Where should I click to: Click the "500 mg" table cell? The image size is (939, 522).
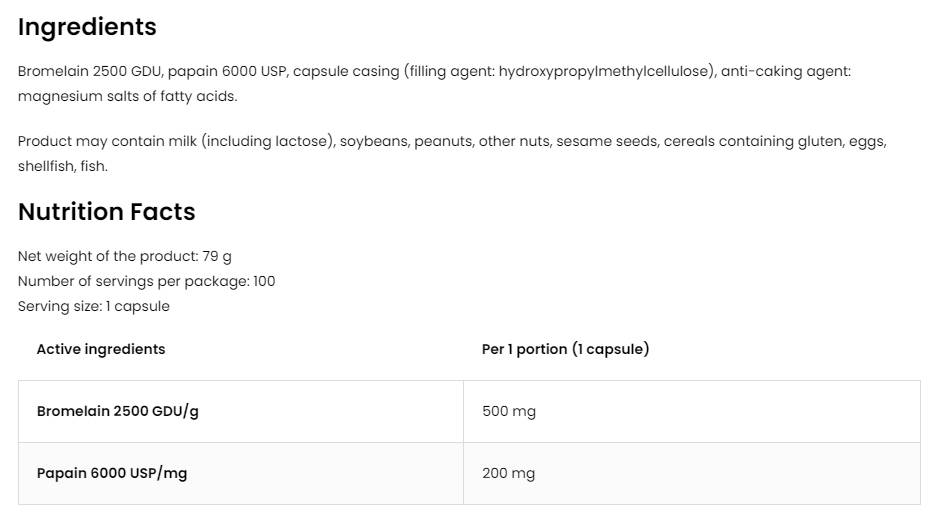(x=509, y=411)
